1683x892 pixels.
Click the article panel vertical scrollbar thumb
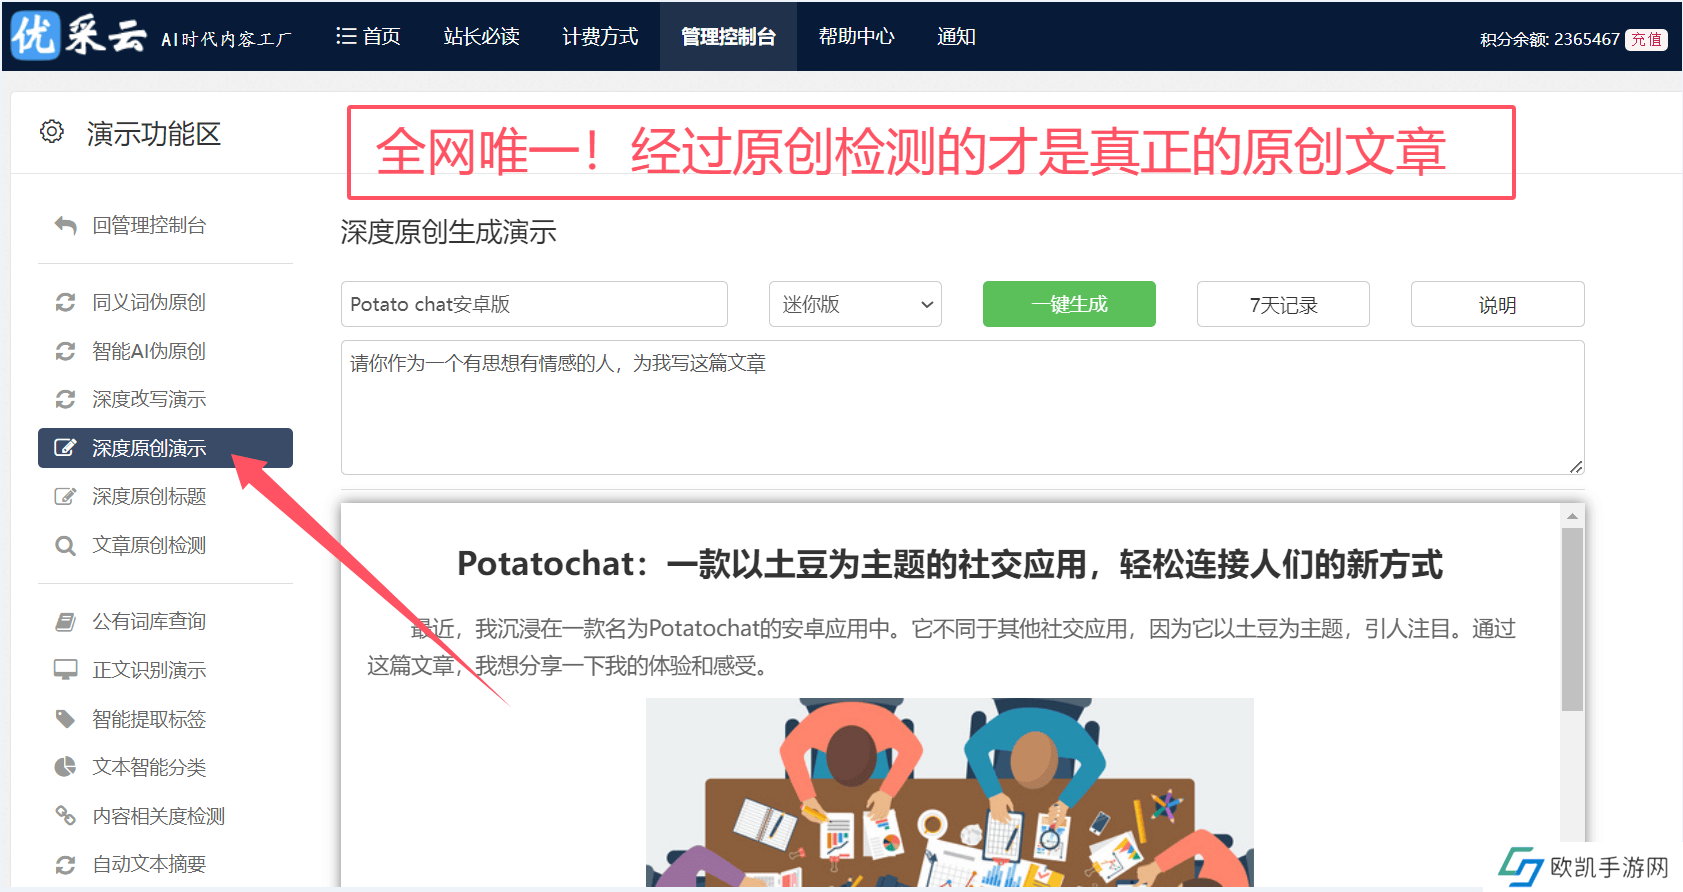tap(1572, 619)
